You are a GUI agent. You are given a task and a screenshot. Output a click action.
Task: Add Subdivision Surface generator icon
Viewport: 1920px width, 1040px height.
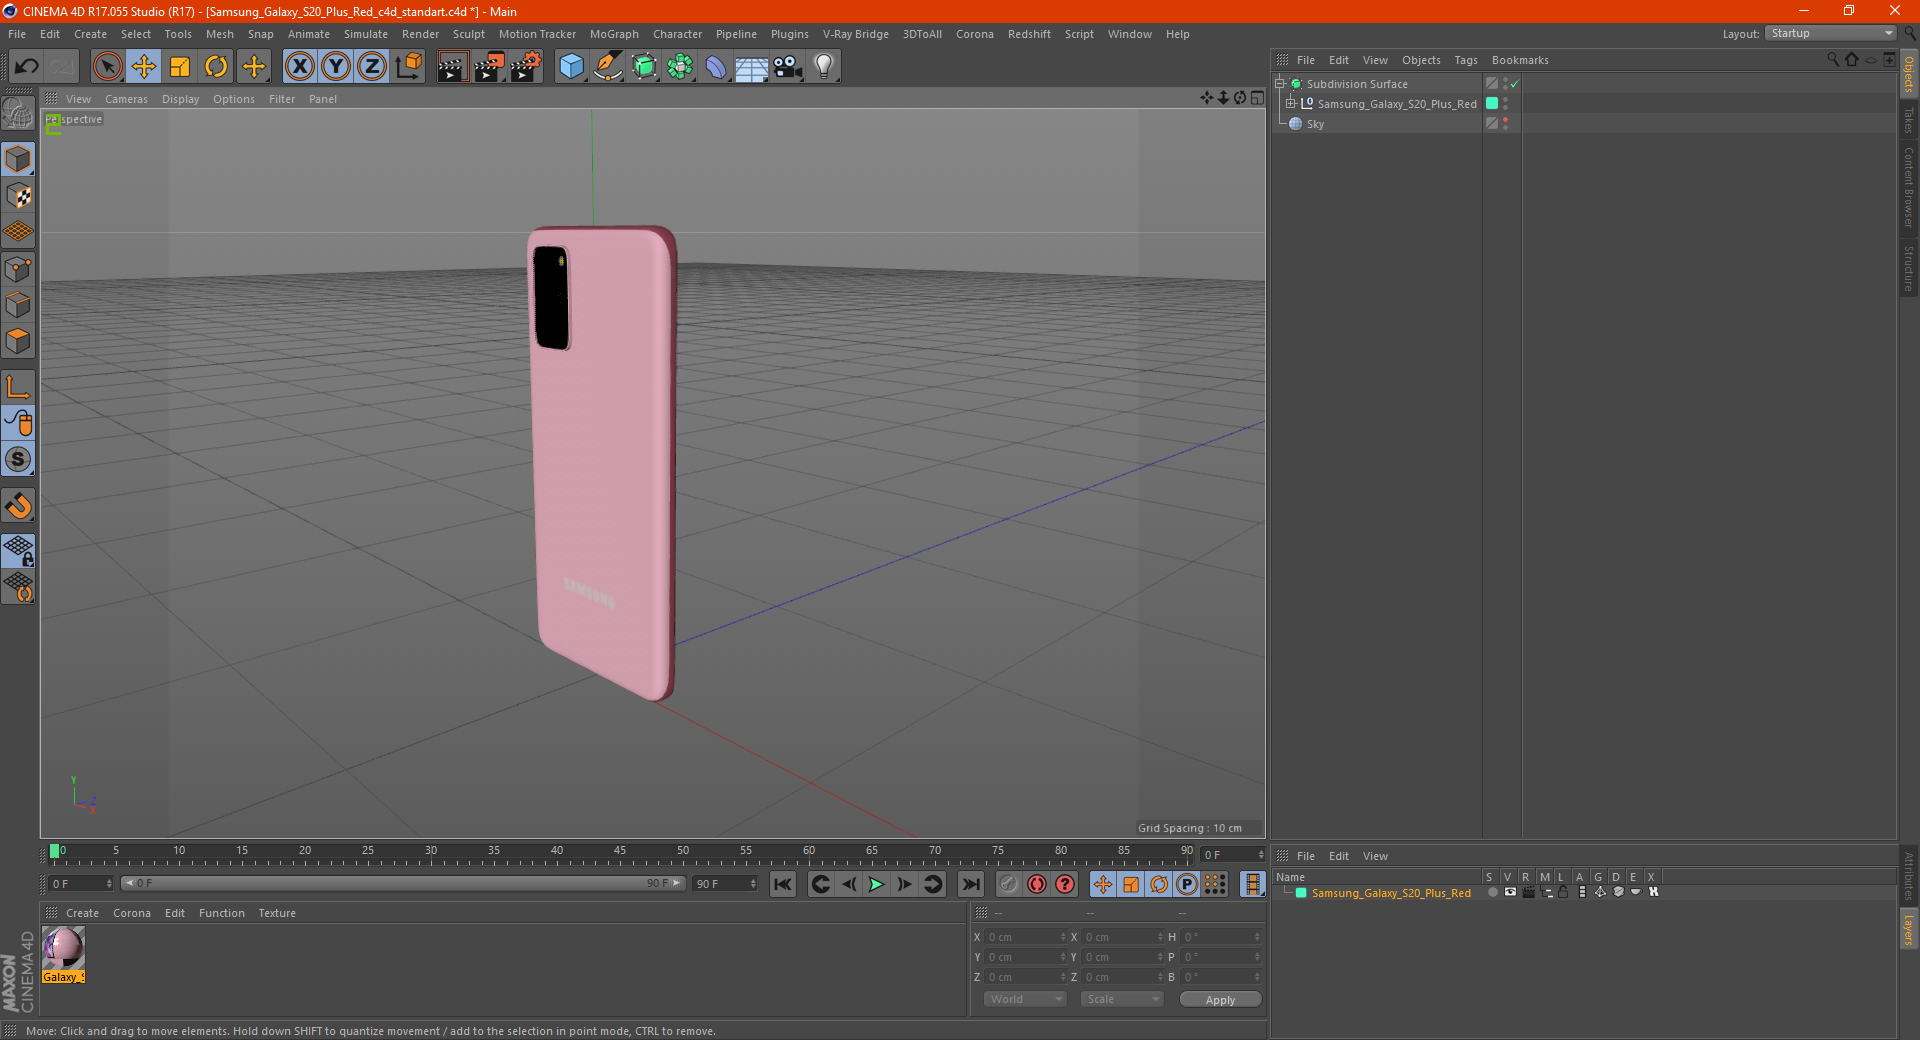tap(644, 67)
